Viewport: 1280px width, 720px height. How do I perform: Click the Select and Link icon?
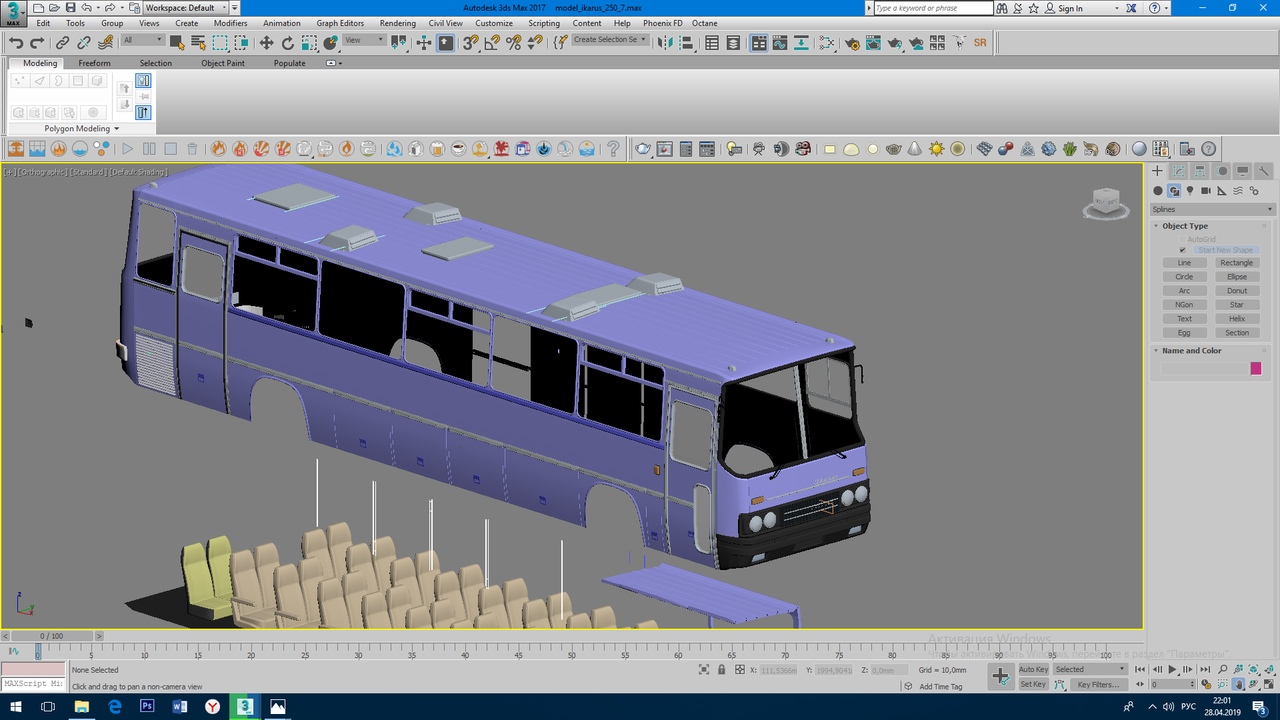point(62,43)
